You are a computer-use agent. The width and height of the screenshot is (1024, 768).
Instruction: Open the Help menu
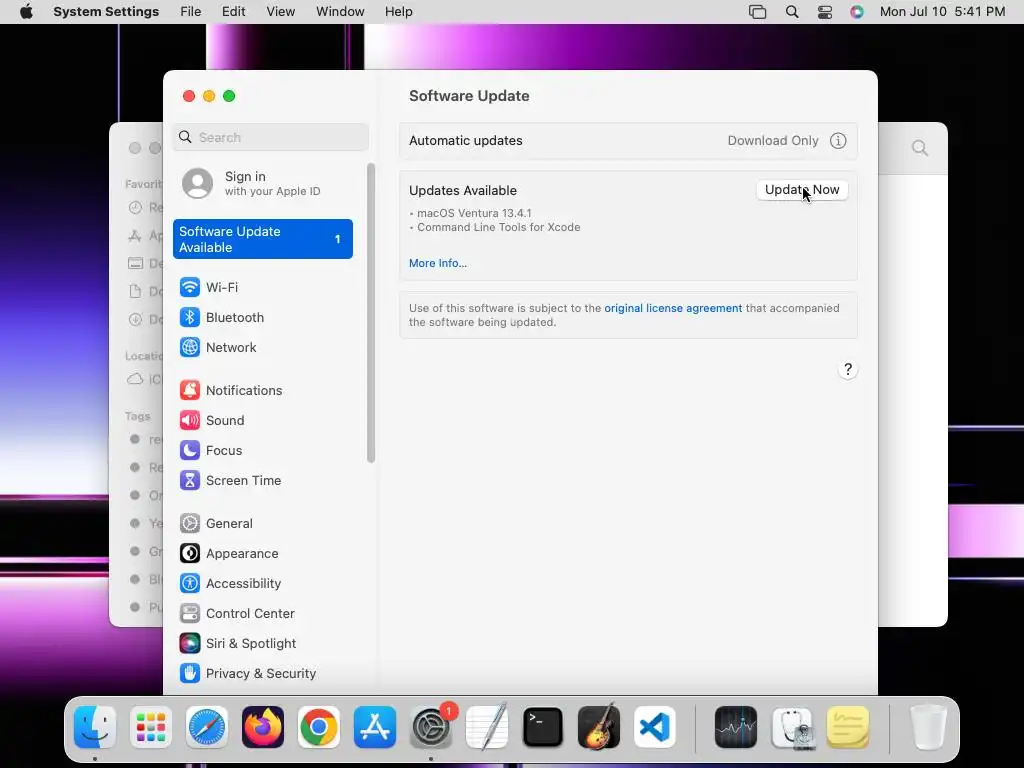[x=398, y=12]
